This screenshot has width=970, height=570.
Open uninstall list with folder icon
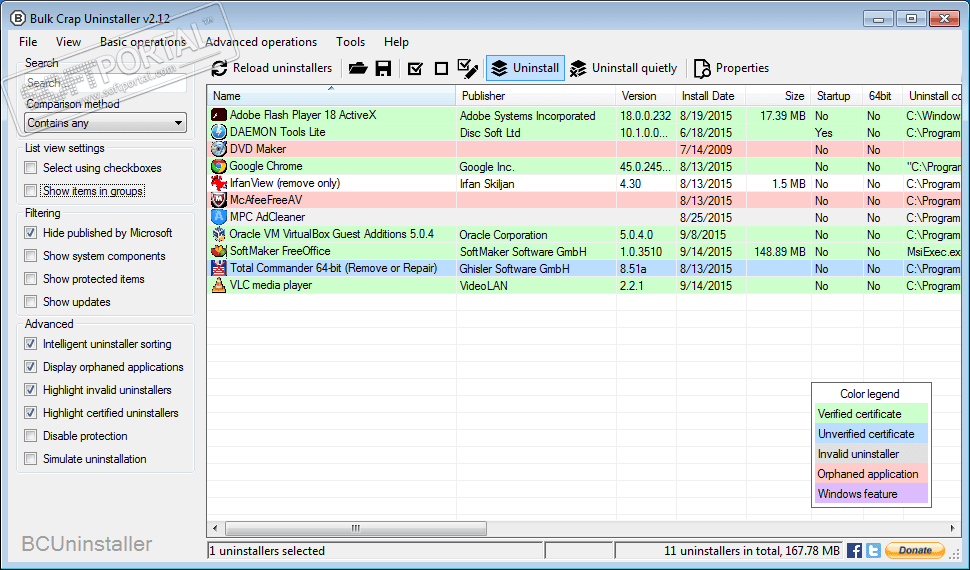(x=358, y=68)
